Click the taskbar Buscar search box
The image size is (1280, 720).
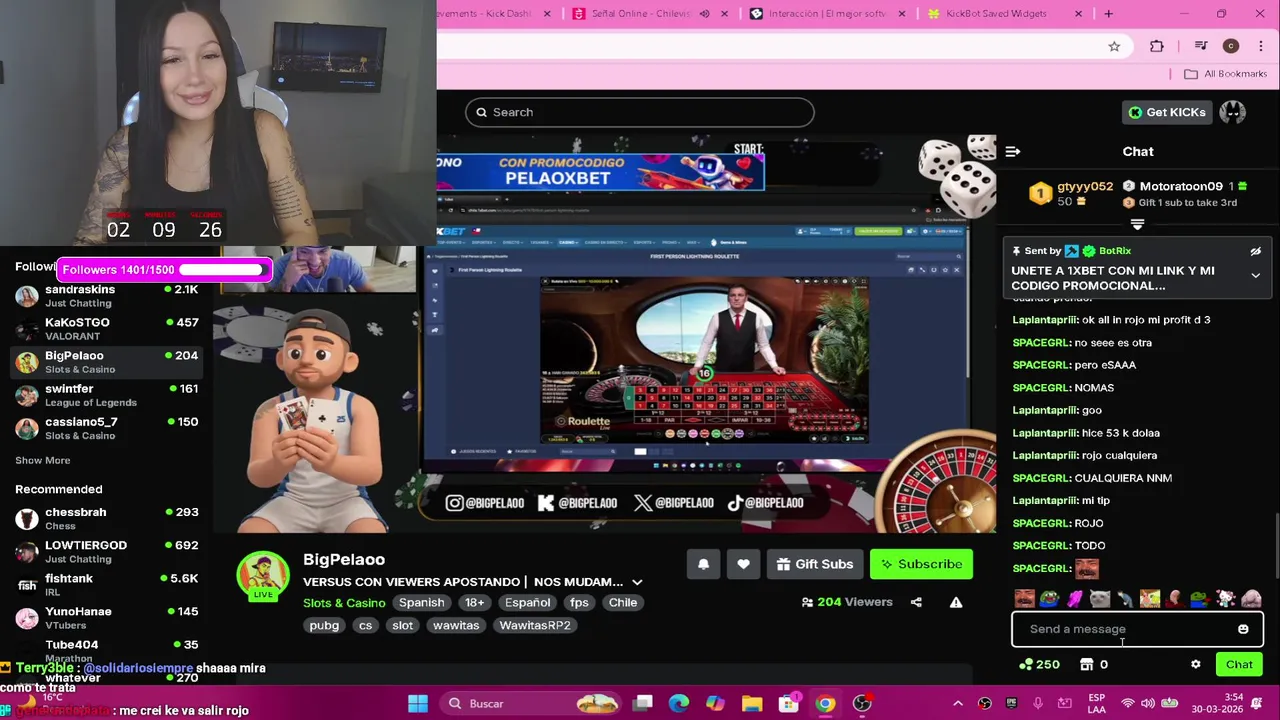pyautogui.click(x=530, y=703)
